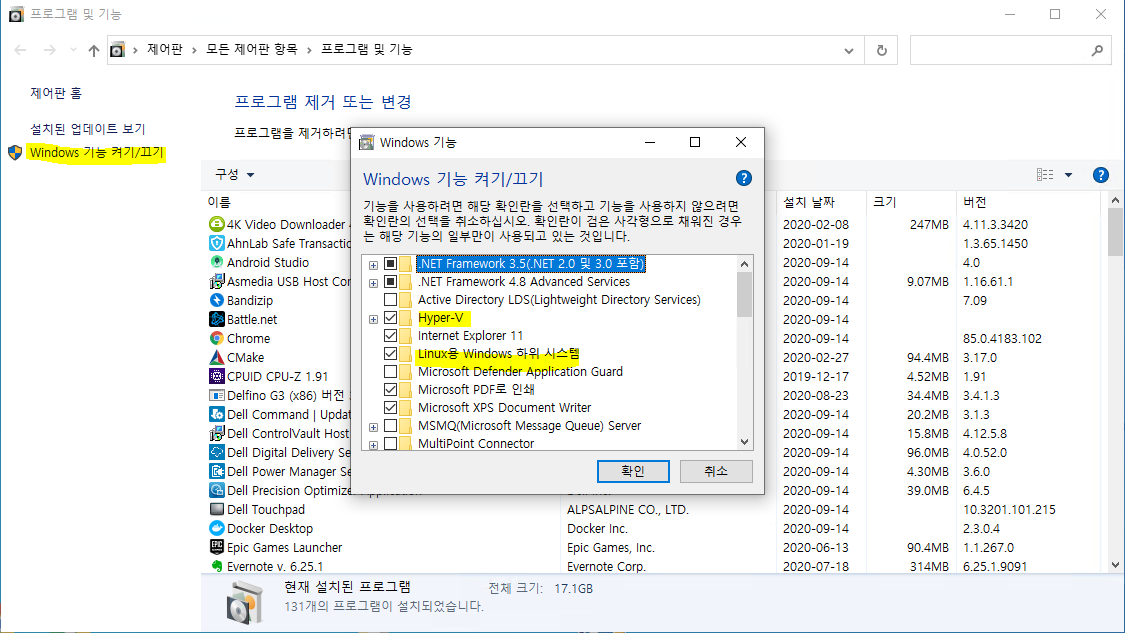Click features list scroll down arrow
Screen dimensions: 1125x633
(x=744, y=442)
